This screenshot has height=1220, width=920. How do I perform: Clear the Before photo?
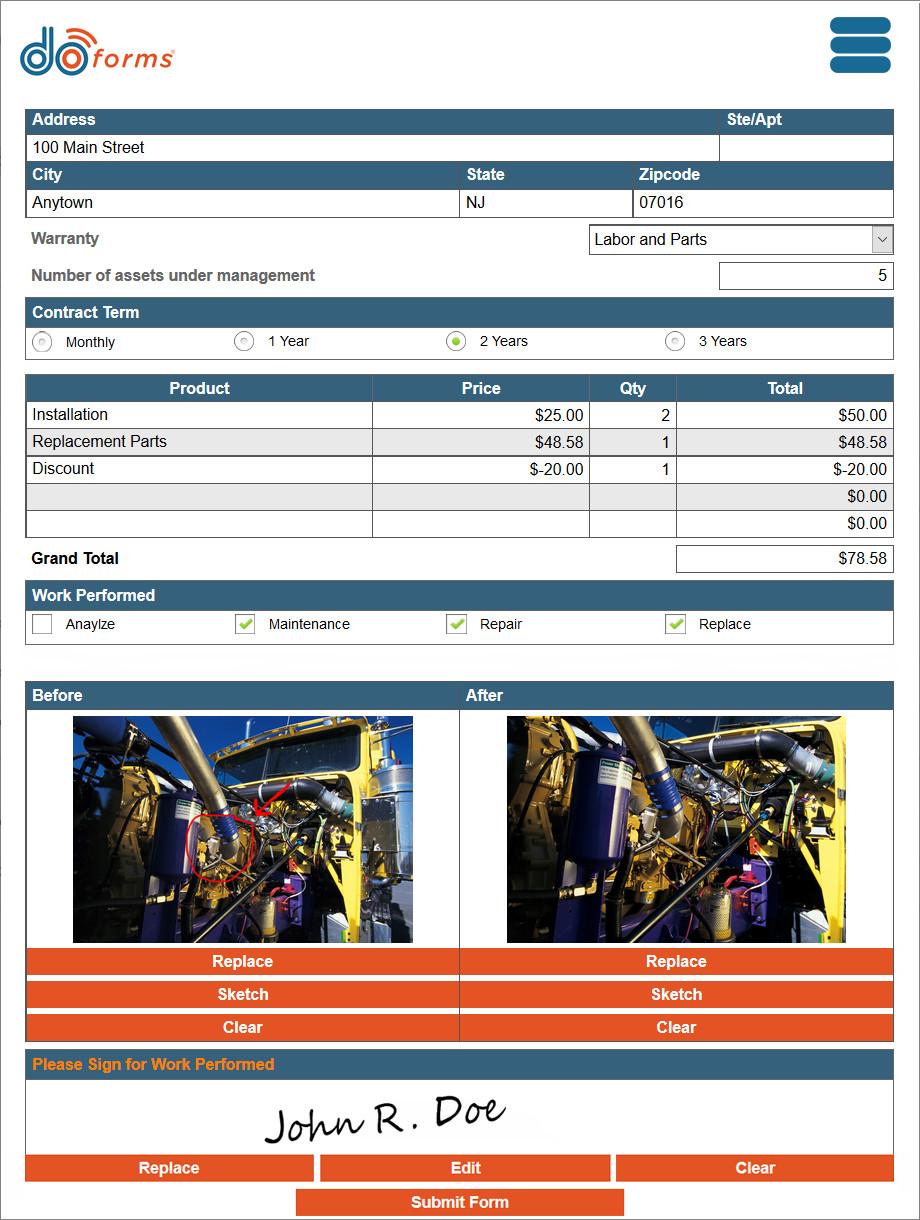pyautogui.click(x=242, y=1028)
